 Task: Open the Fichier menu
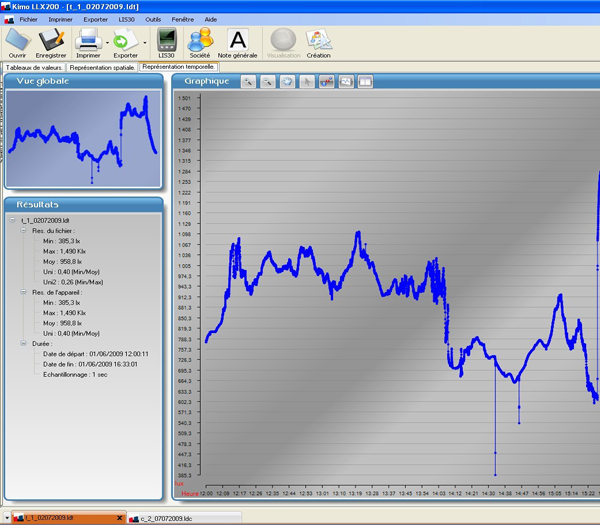(29, 20)
